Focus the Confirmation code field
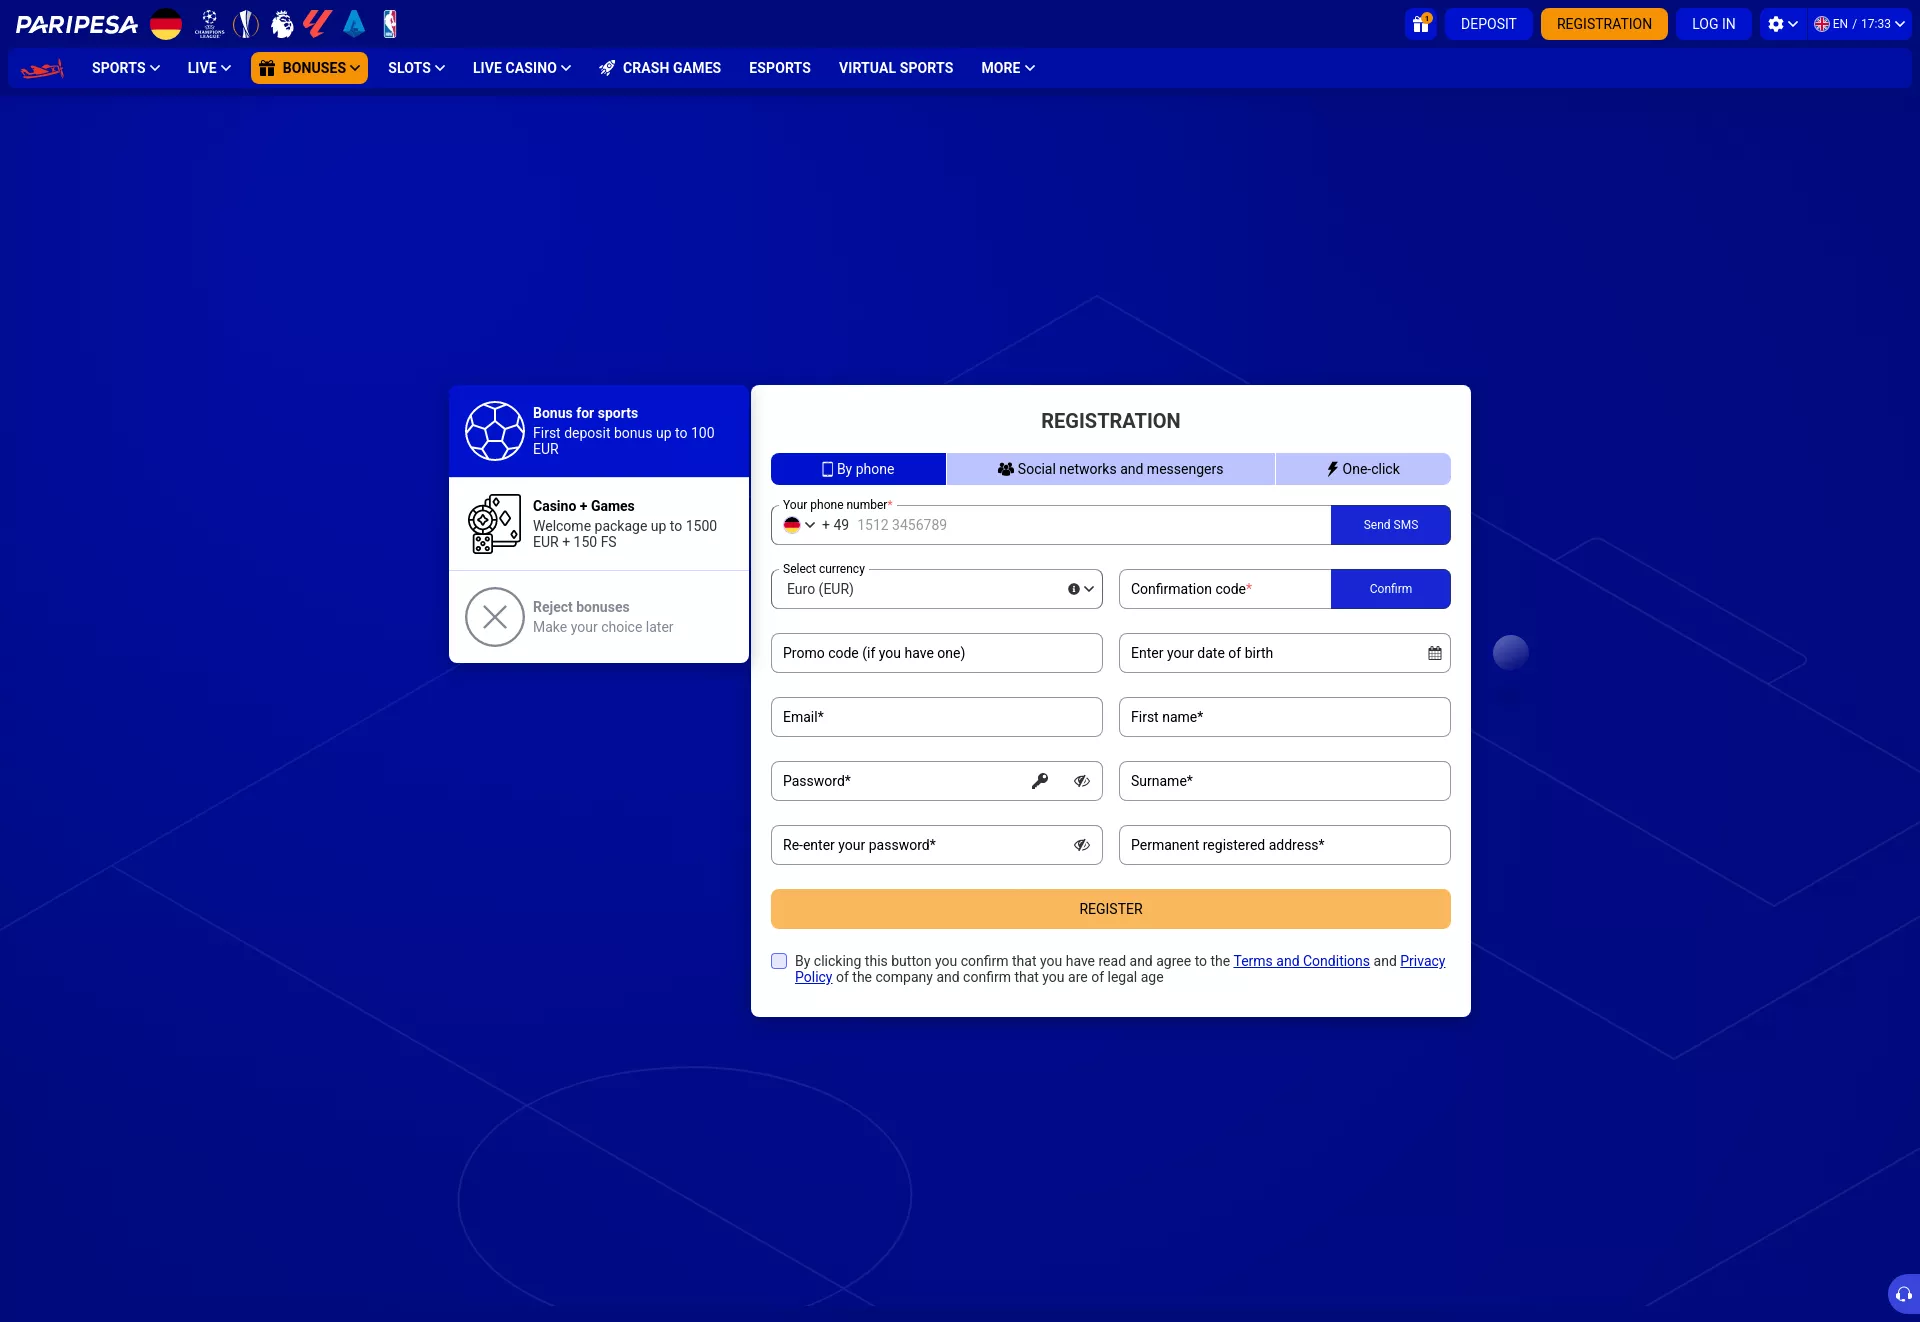The image size is (1920, 1322). pyautogui.click(x=1225, y=589)
